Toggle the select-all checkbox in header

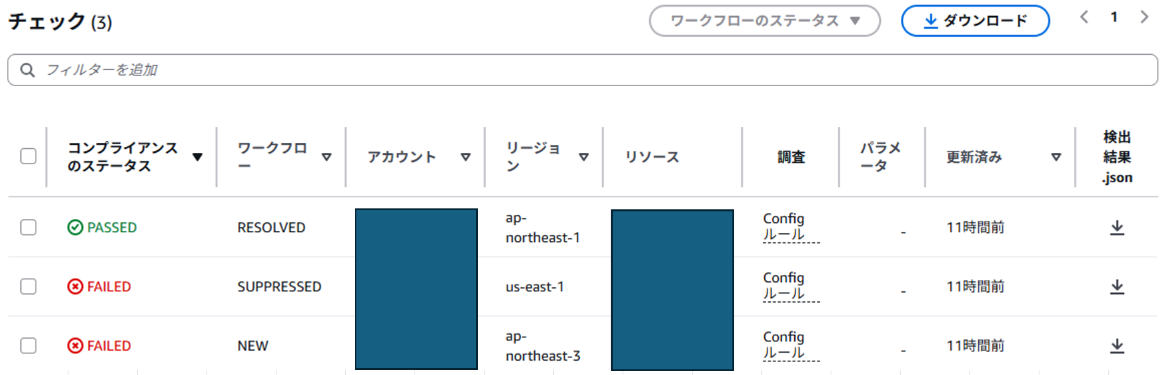coord(28,156)
